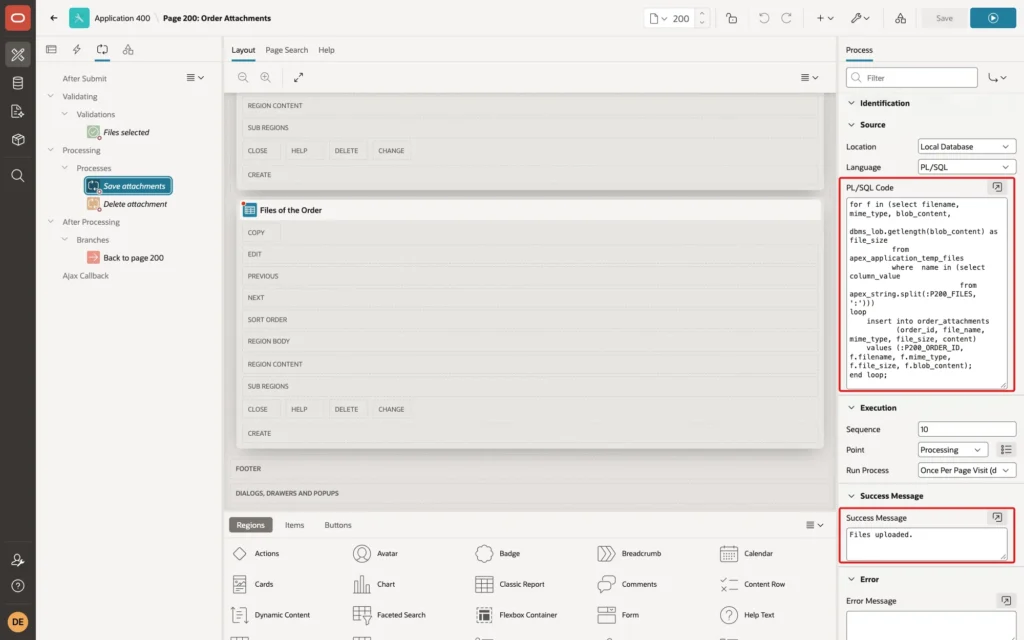Open the layout options menu
This screenshot has height=640, width=1024.
pyautogui.click(x=809, y=77)
